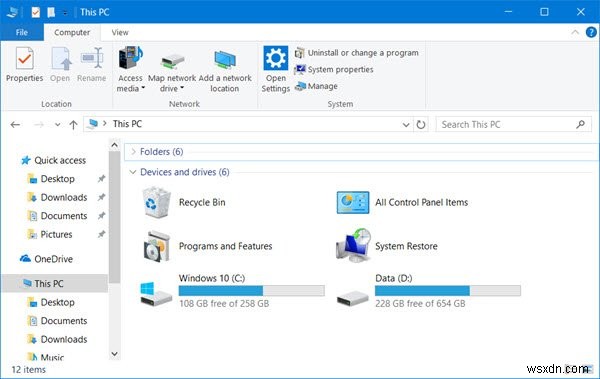Viewport: 600px width, 379px height.
Task: Select the Data (D:) drive icon
Action: tap(352, 298)
